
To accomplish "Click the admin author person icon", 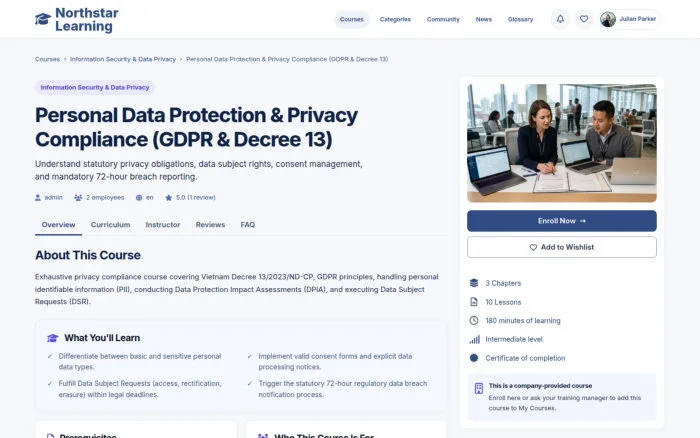I will 38,197.
